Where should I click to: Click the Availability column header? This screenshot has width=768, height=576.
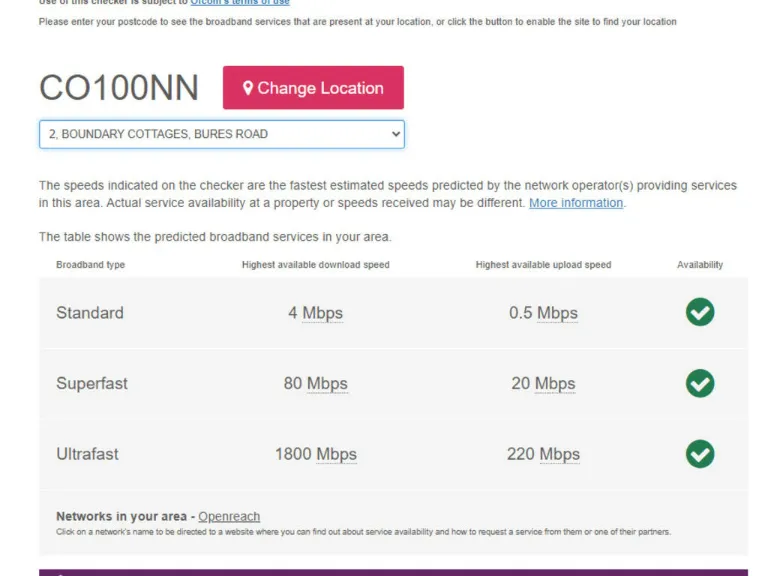[x=700, y=265]
